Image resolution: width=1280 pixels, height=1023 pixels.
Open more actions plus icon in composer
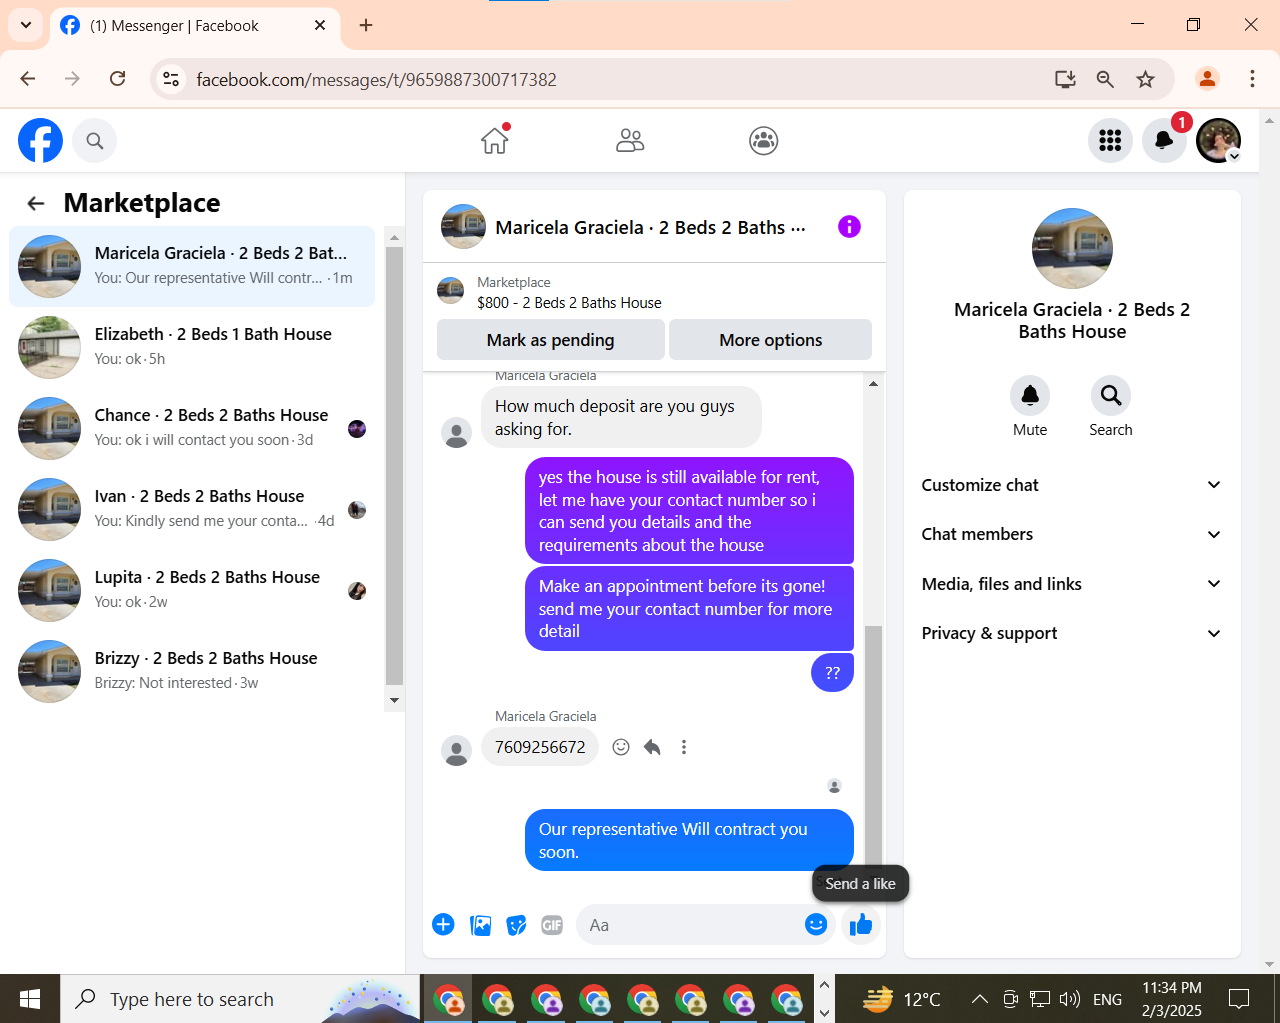click(x=443, y=925)
